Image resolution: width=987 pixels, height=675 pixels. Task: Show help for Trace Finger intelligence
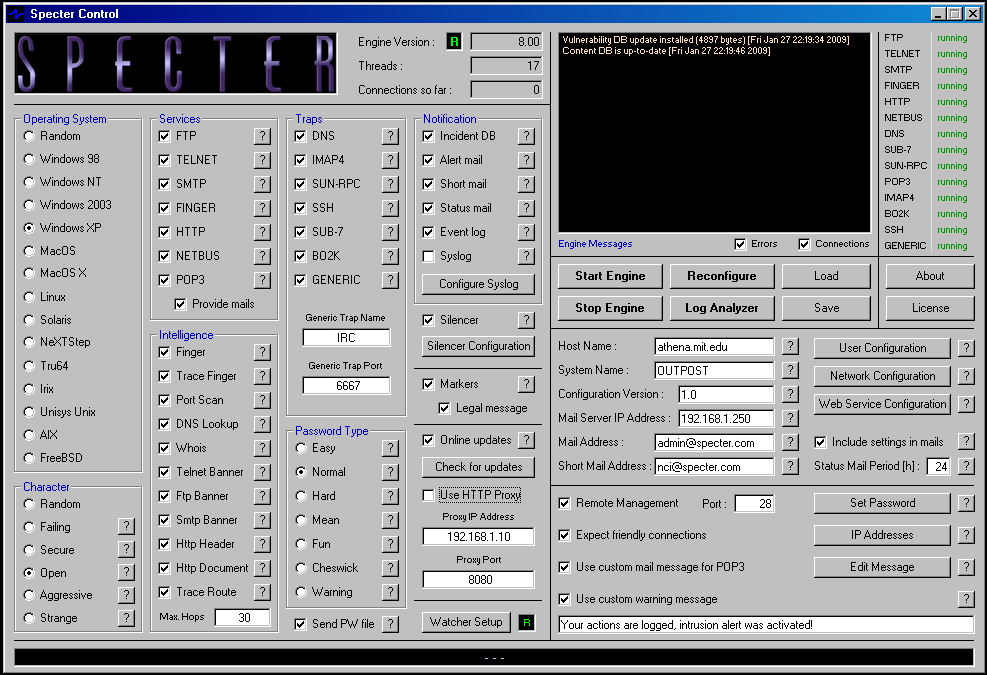coord(262,376)
